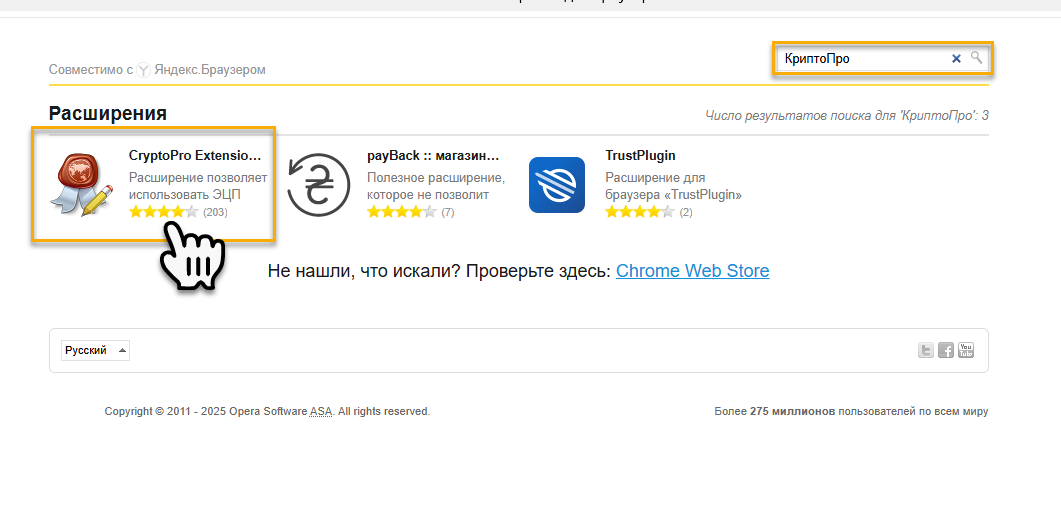Open the Twitter social icon
1061x511 pixels.
926,350
